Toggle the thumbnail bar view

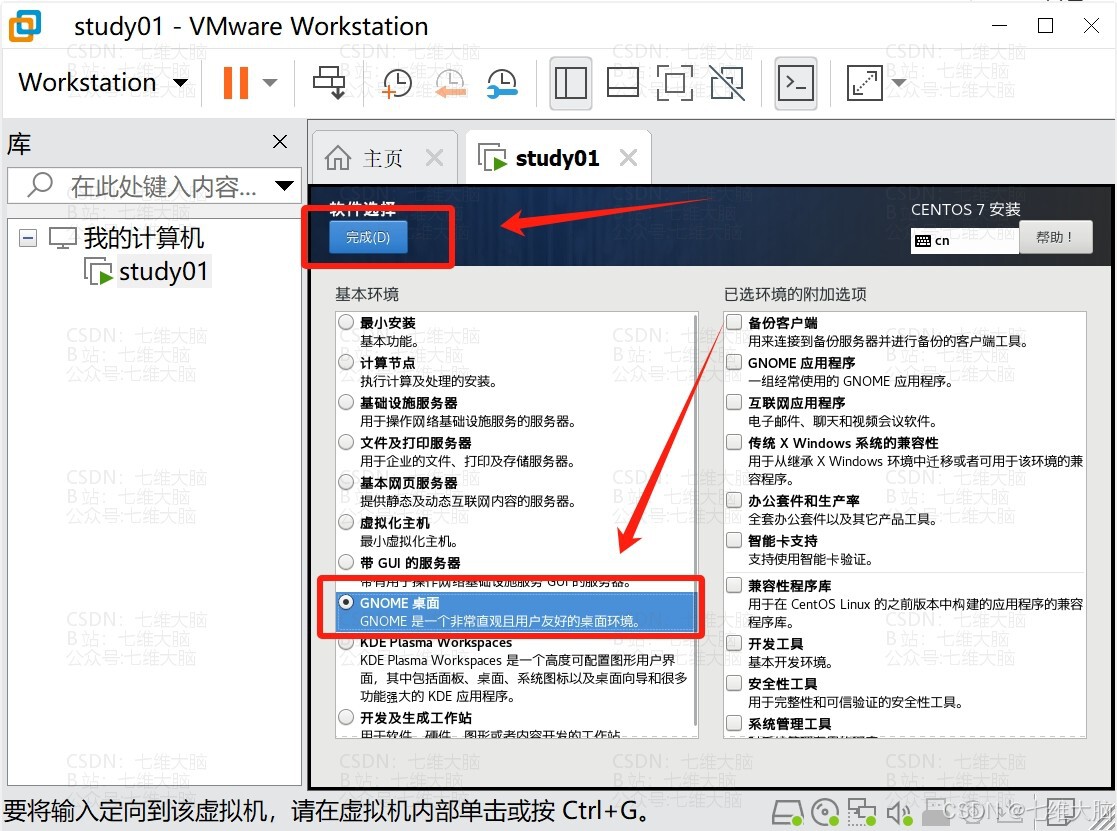click(623, 83)
